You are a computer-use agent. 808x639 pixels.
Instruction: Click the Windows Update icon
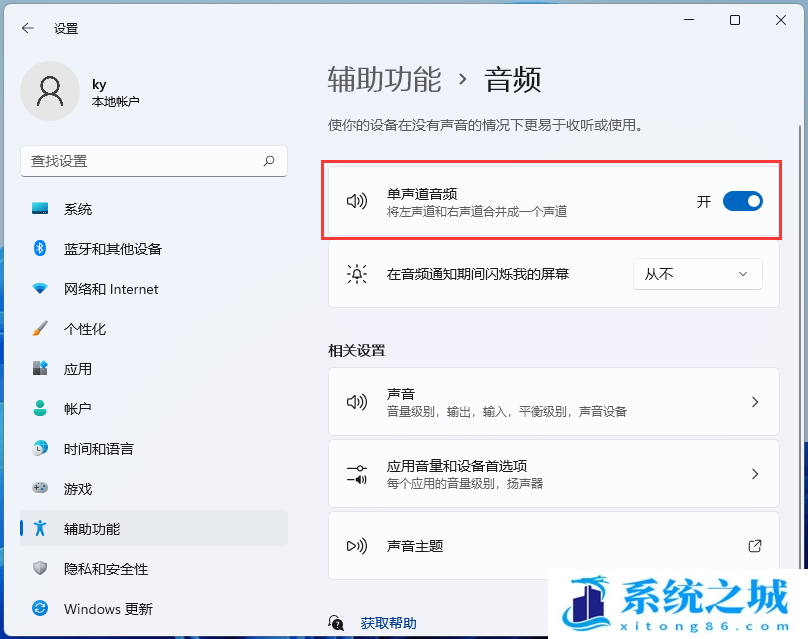(x=40, y=609)
